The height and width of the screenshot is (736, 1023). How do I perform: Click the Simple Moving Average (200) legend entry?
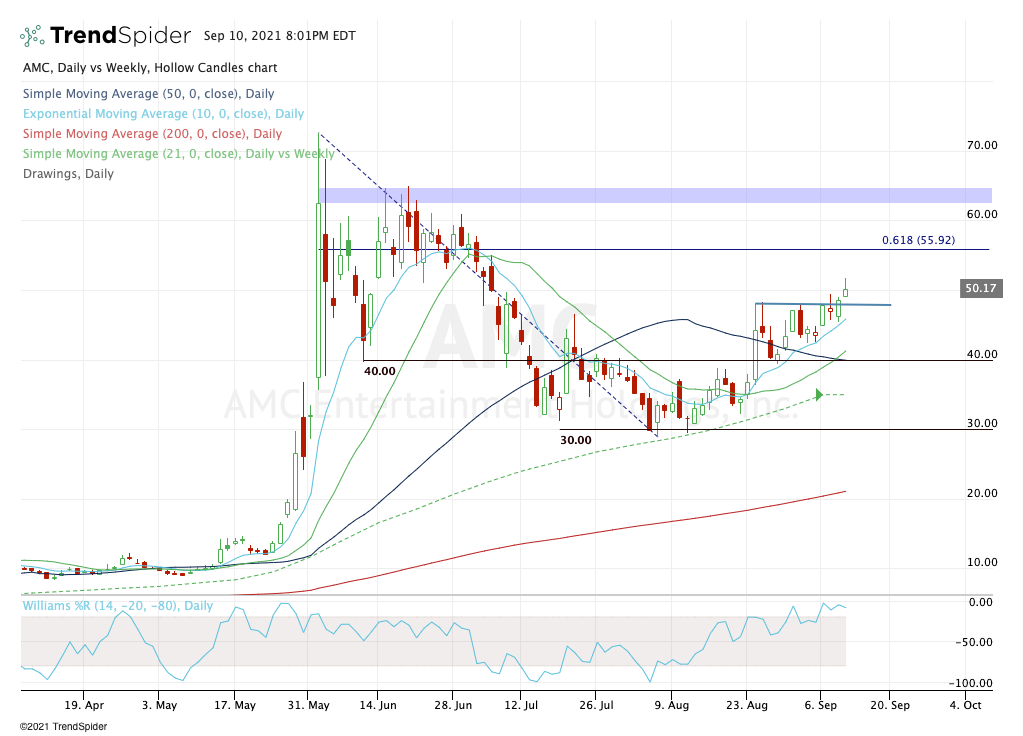tap(153, 134)
